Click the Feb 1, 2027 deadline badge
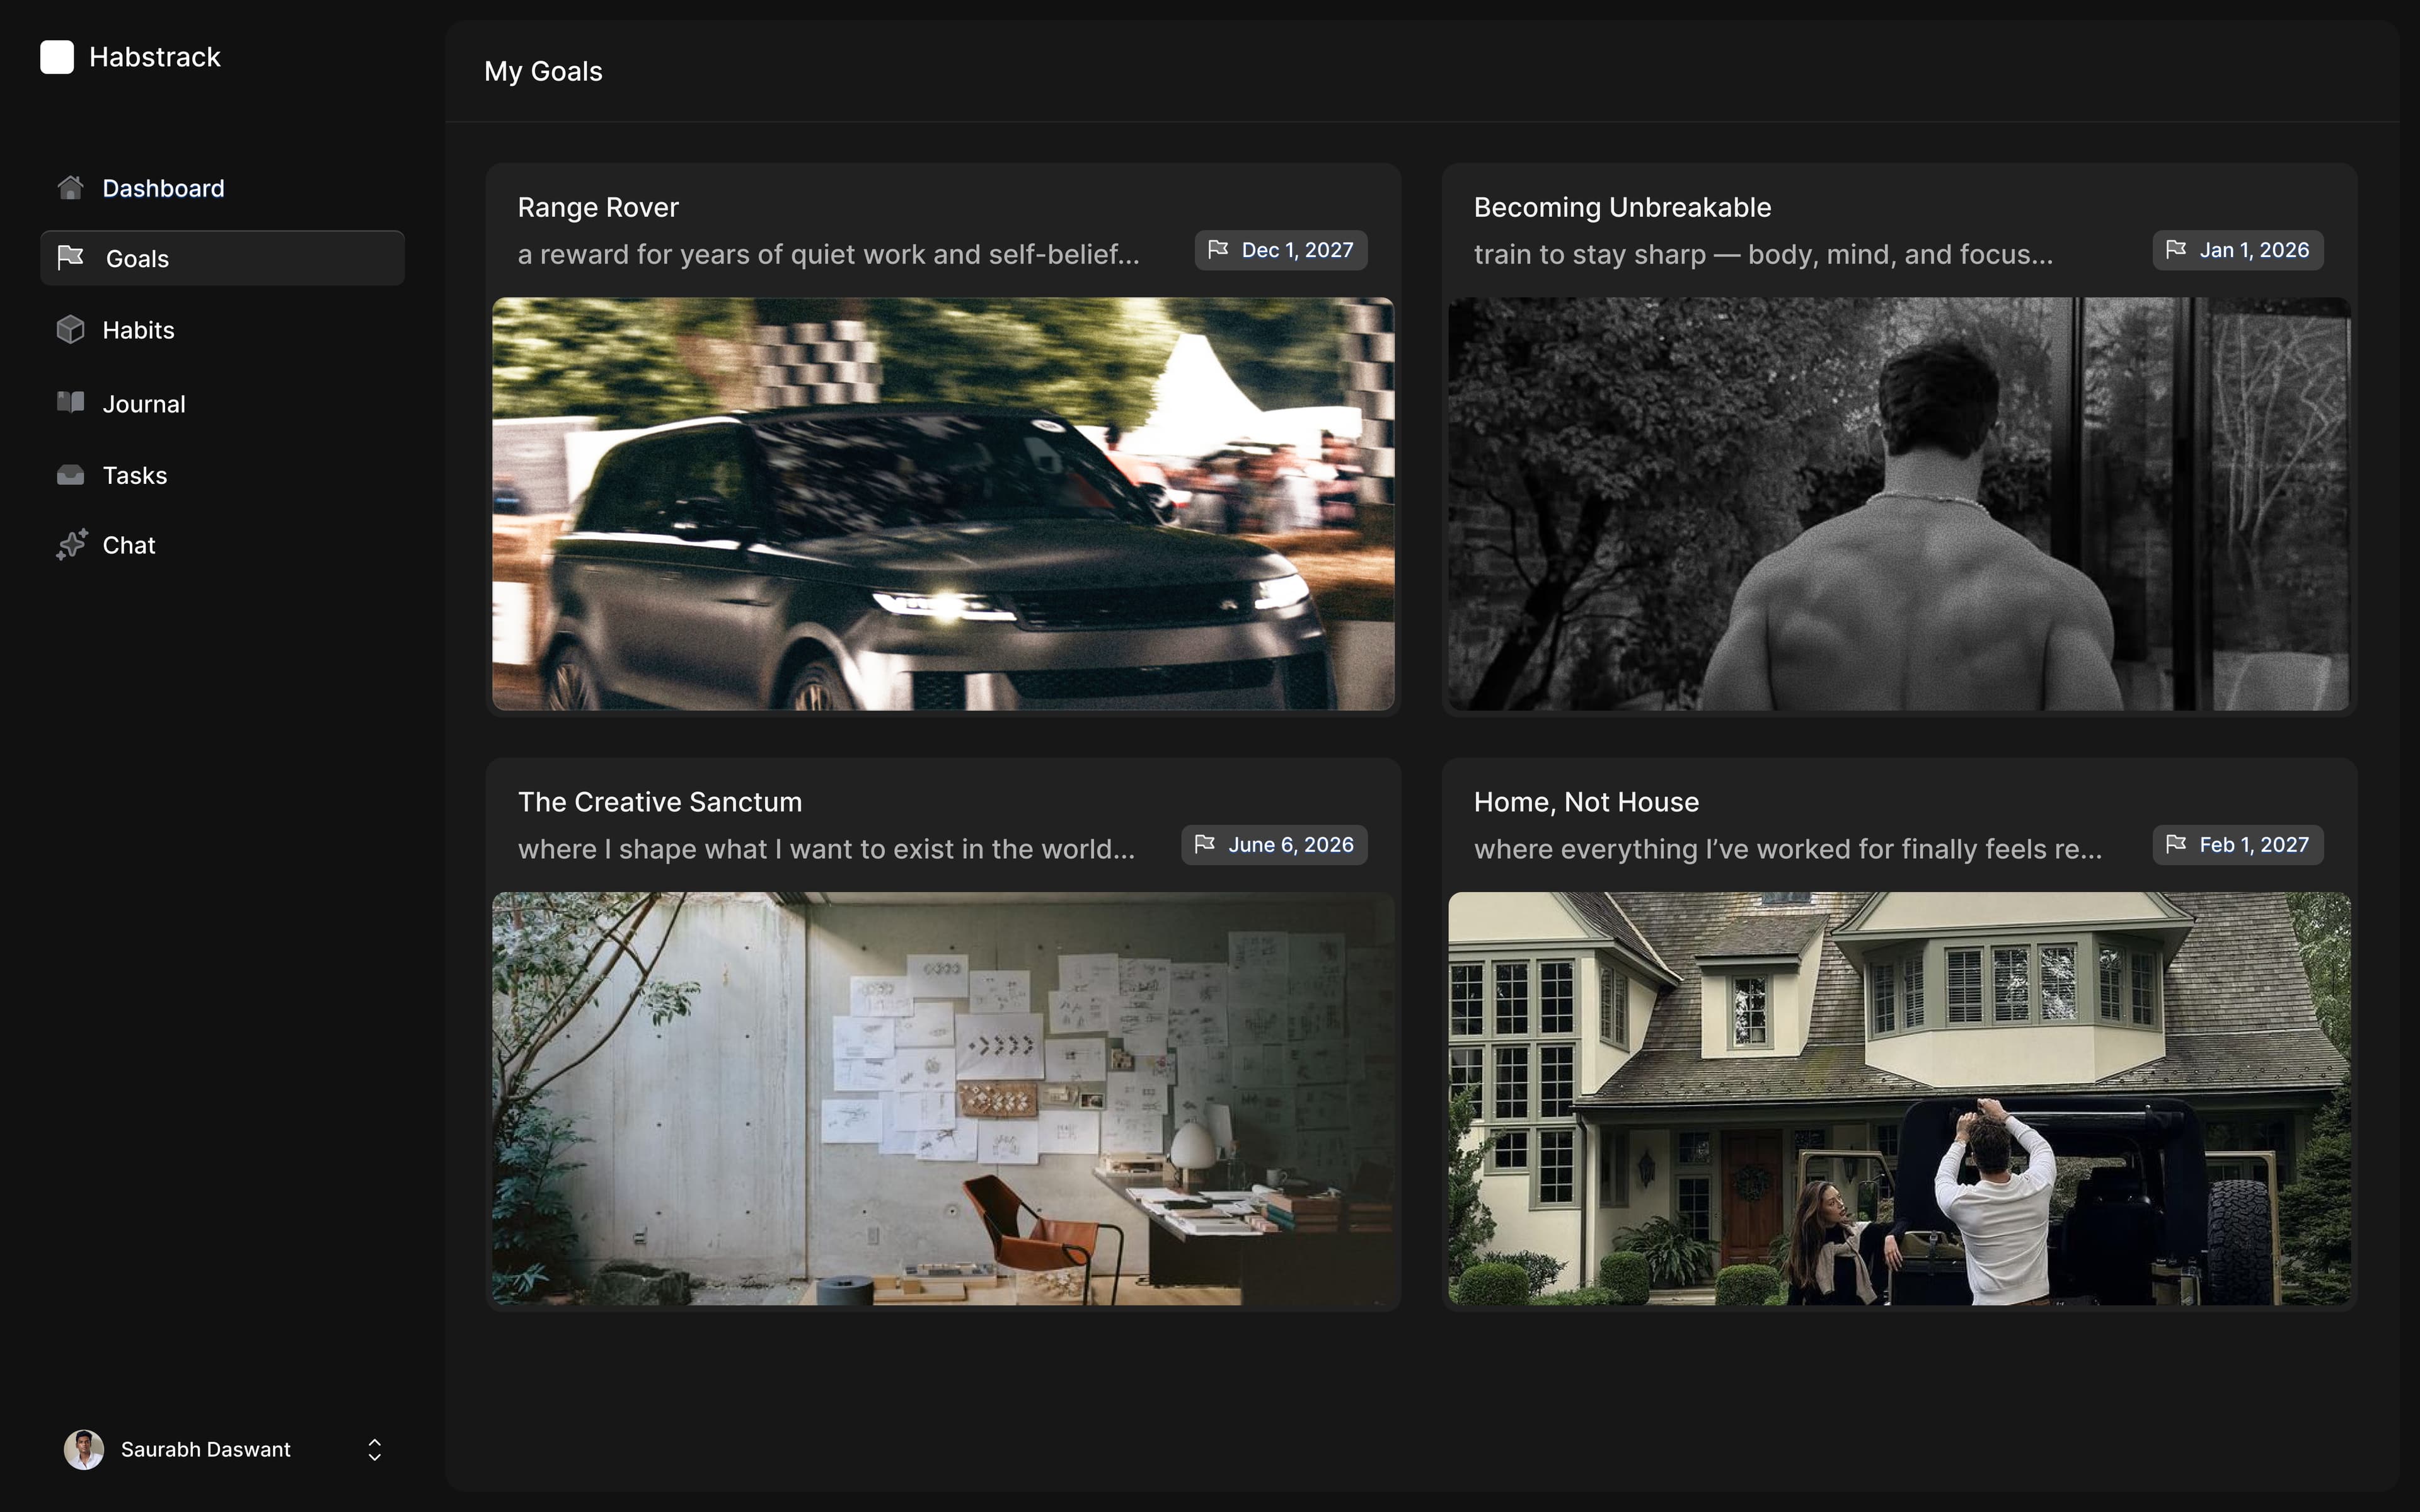The height and width of the screenshot is (1512, 2420). (2237, 845)
